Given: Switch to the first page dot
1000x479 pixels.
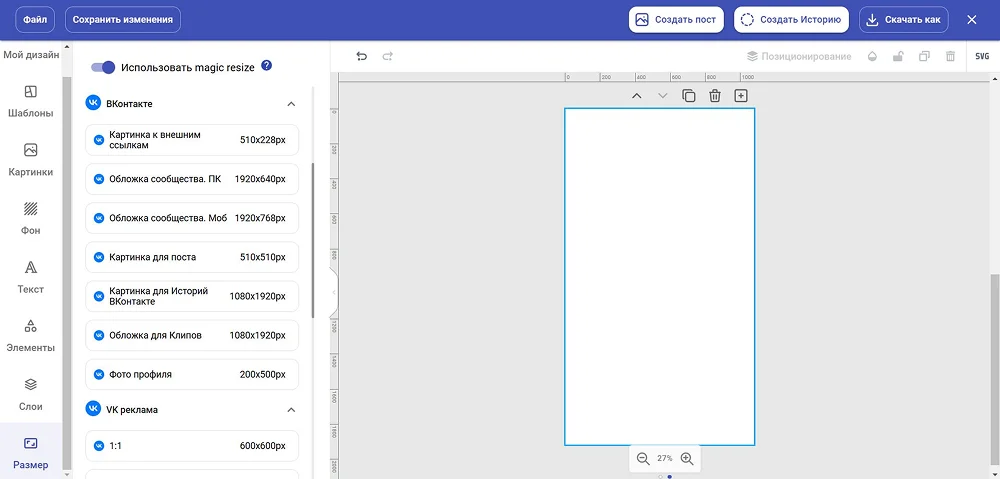Looking at the screenshot, I should [660, 476].
